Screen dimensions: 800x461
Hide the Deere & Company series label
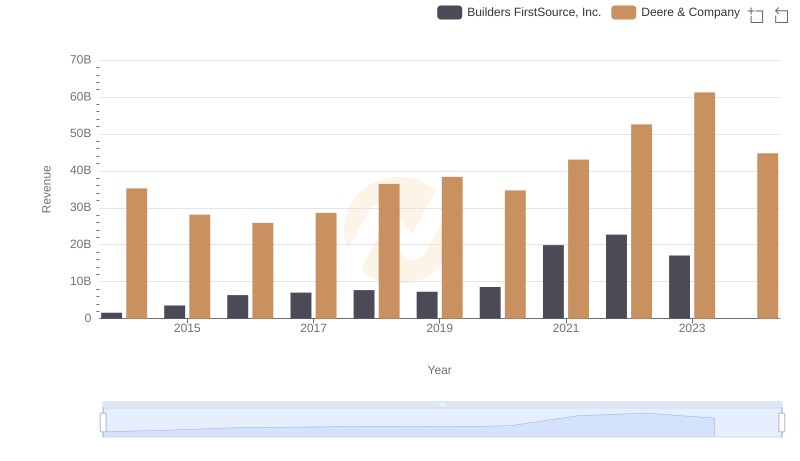(x=690, y=12)
